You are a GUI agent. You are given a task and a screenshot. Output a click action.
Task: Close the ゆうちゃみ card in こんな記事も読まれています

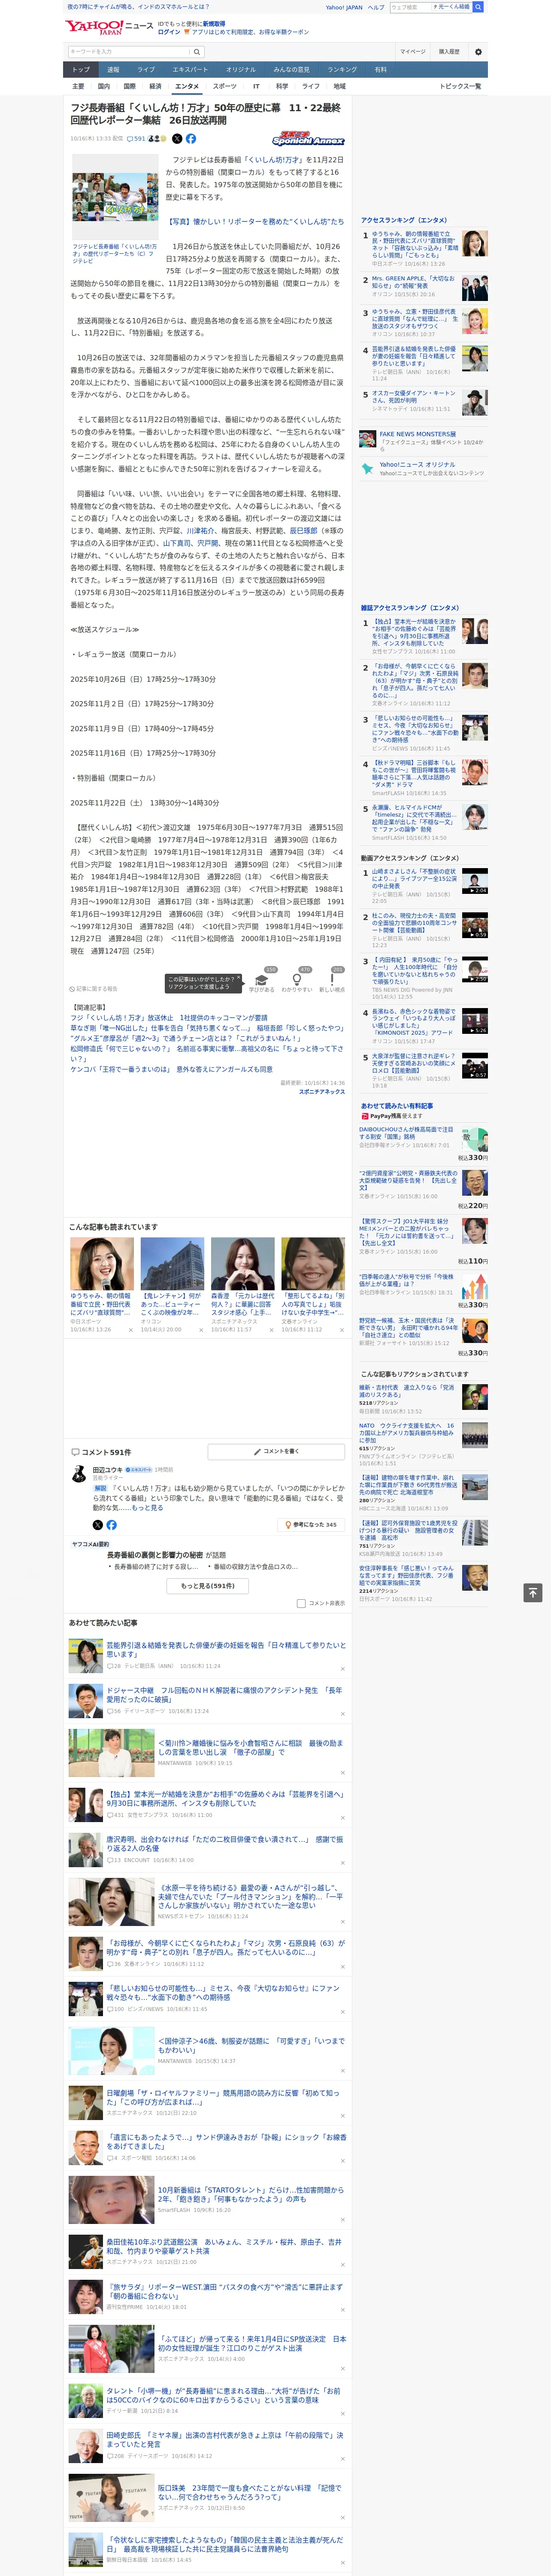(130, 1330)
